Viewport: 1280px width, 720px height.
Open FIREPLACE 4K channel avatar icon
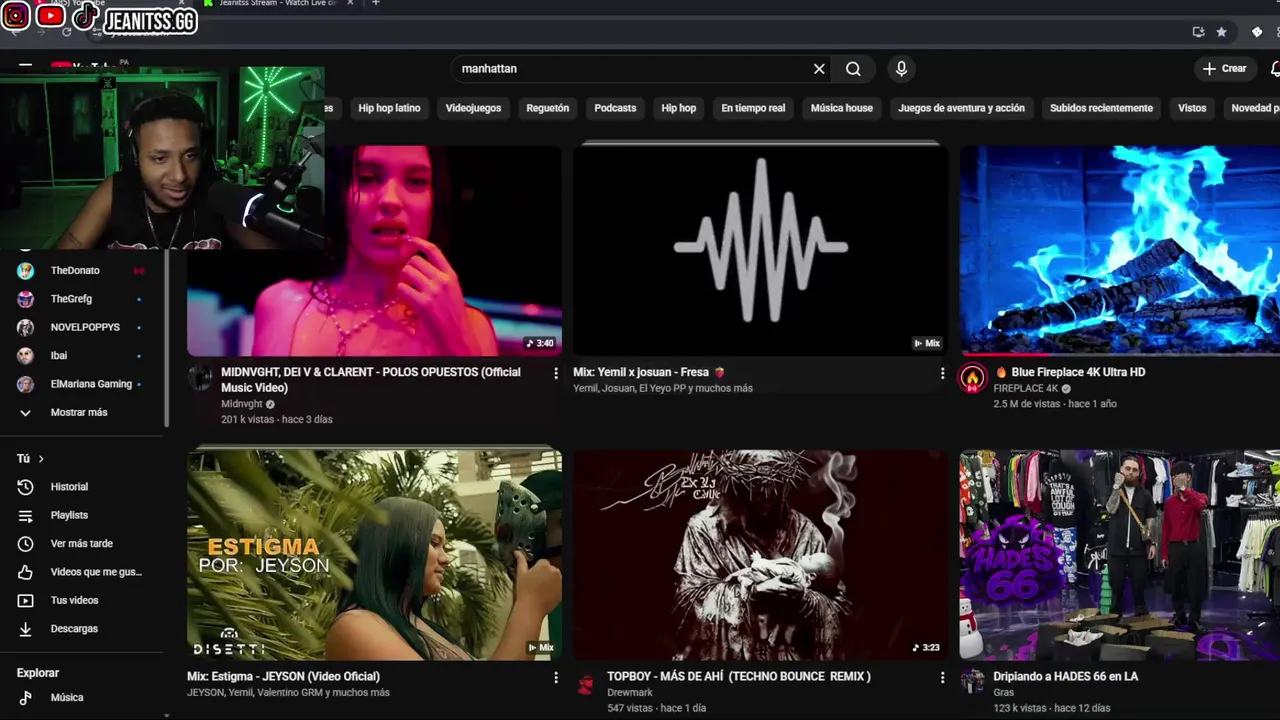click(x=973, y=378)
